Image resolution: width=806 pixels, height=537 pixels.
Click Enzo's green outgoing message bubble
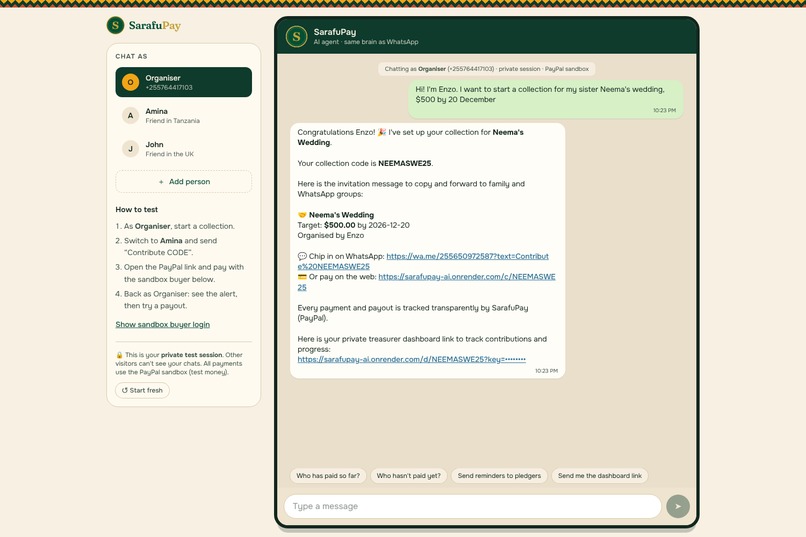546,99
